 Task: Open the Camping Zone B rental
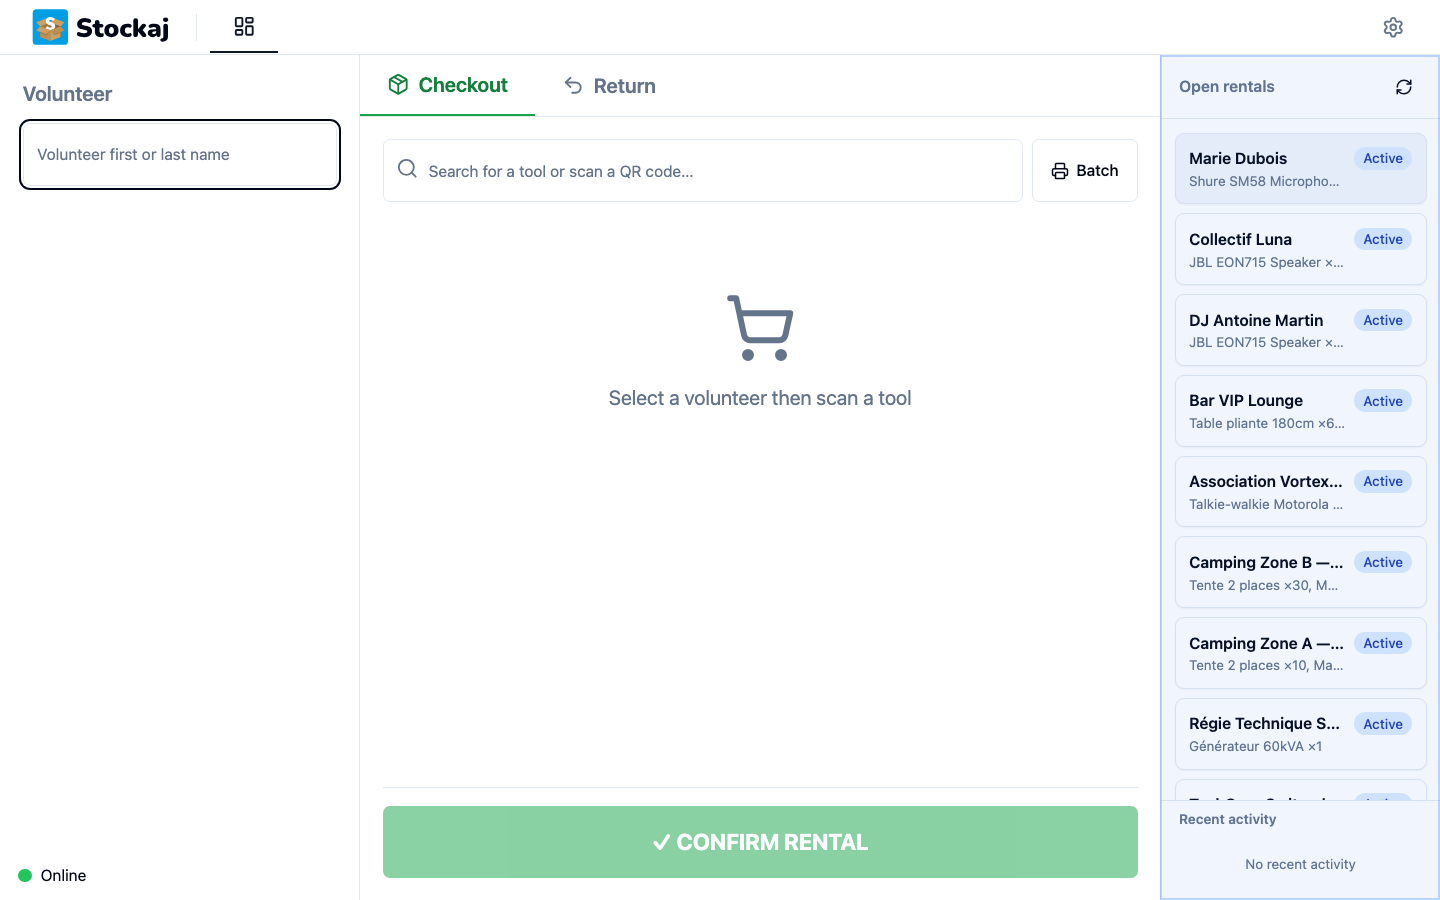point(1300,573)
